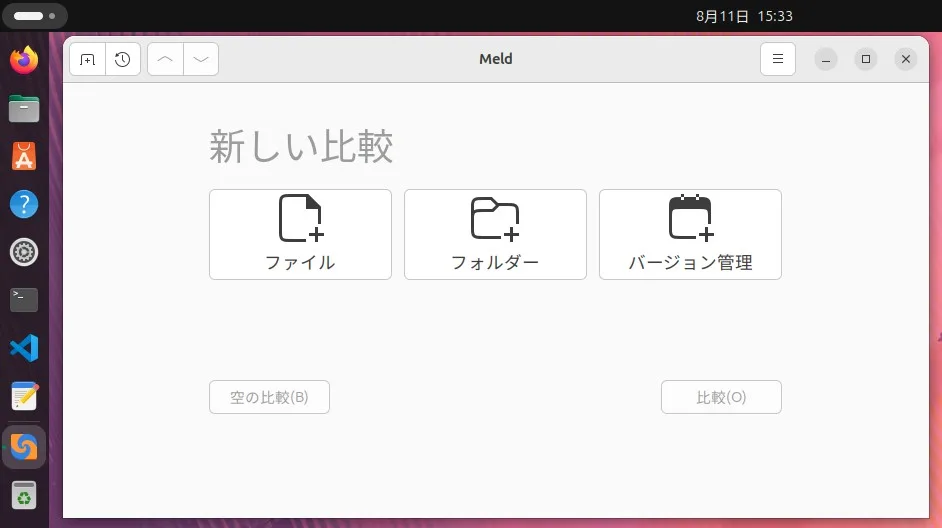Open the Trash from the dock

[x=24, y=496]
